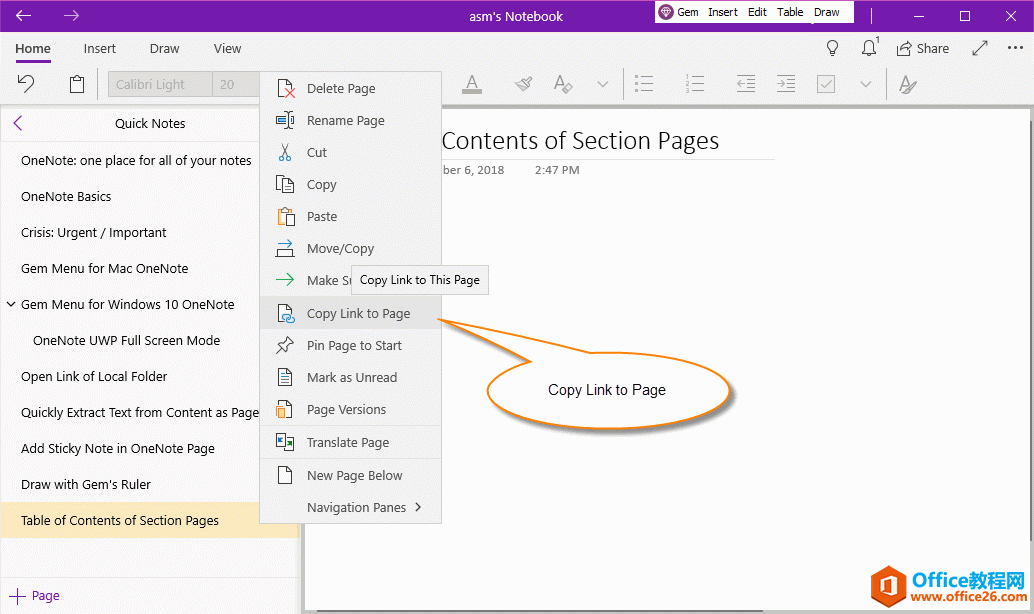This screenshot has height=614, width=1034.
Task: Open the lightbulb Tell Me icon
Action: (x=832, y=48)
